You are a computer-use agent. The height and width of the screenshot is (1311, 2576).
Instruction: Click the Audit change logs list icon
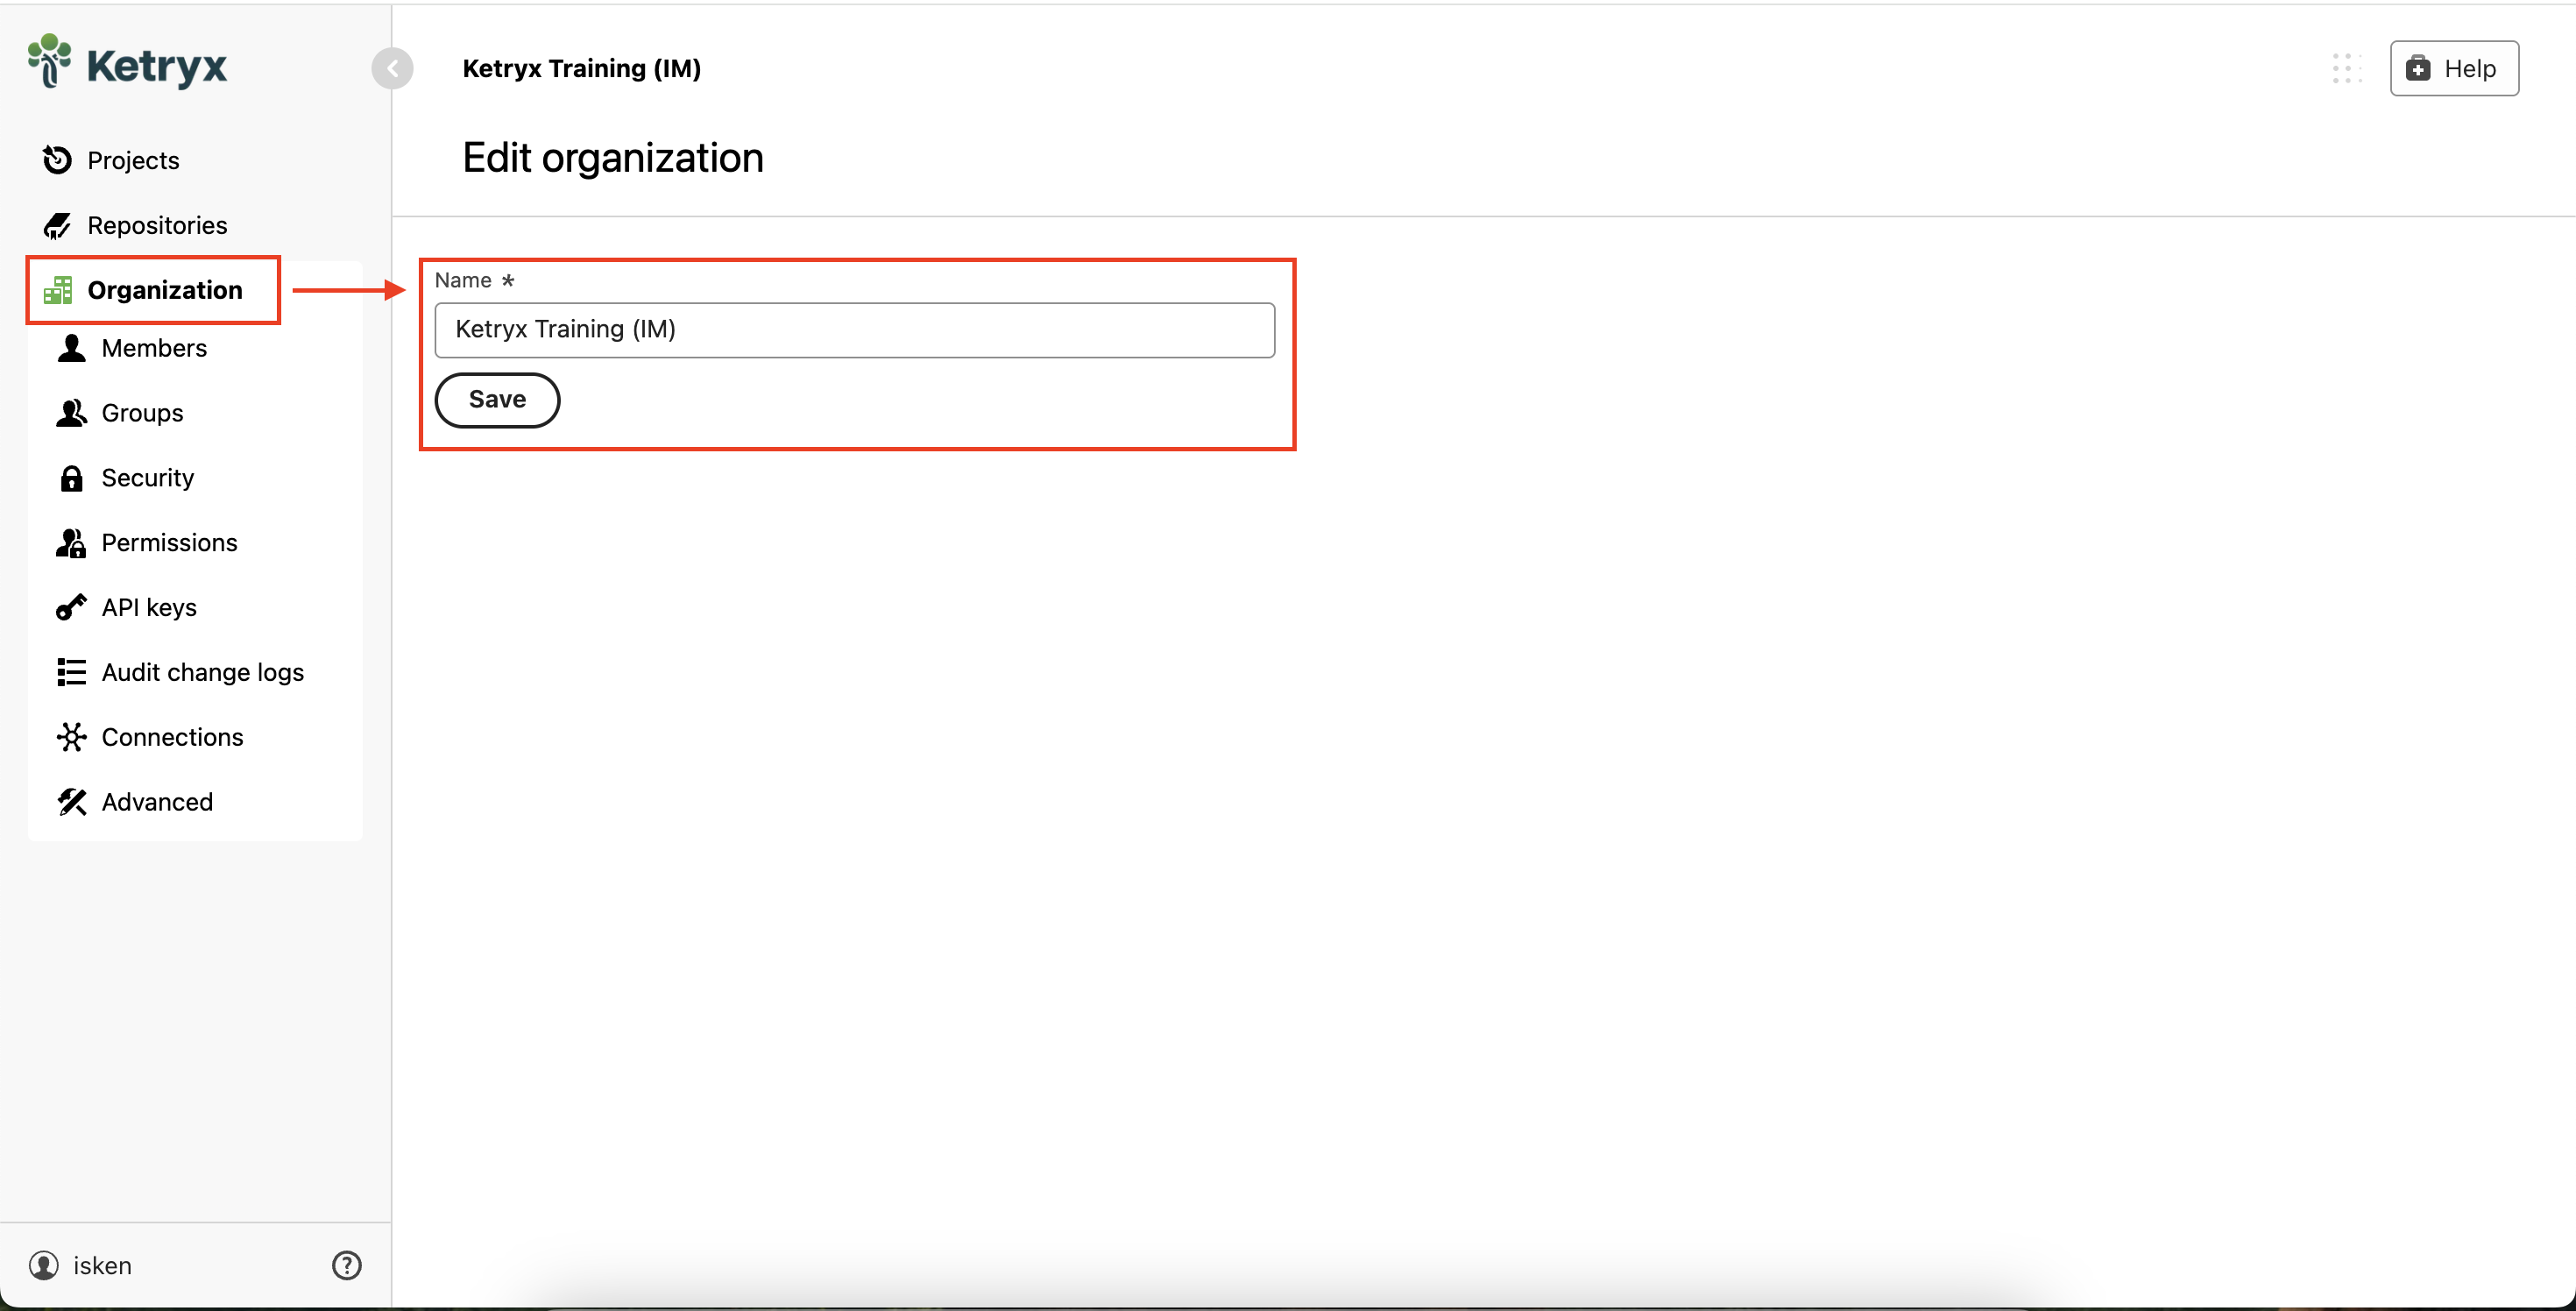71,672
